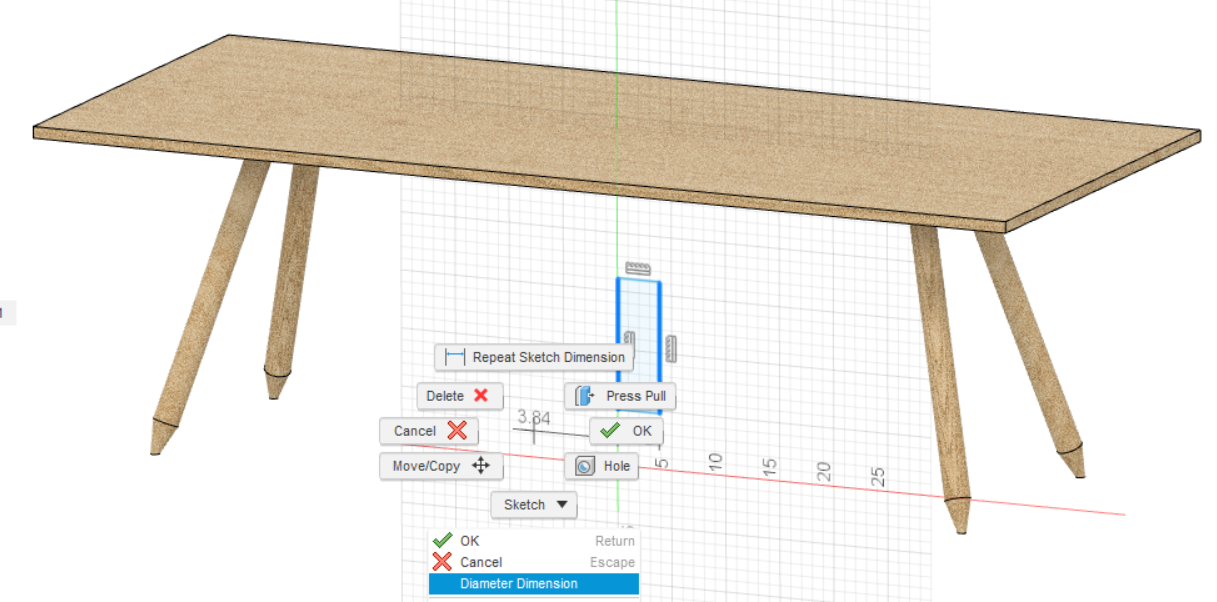Click the Hole tool icon

585,466
